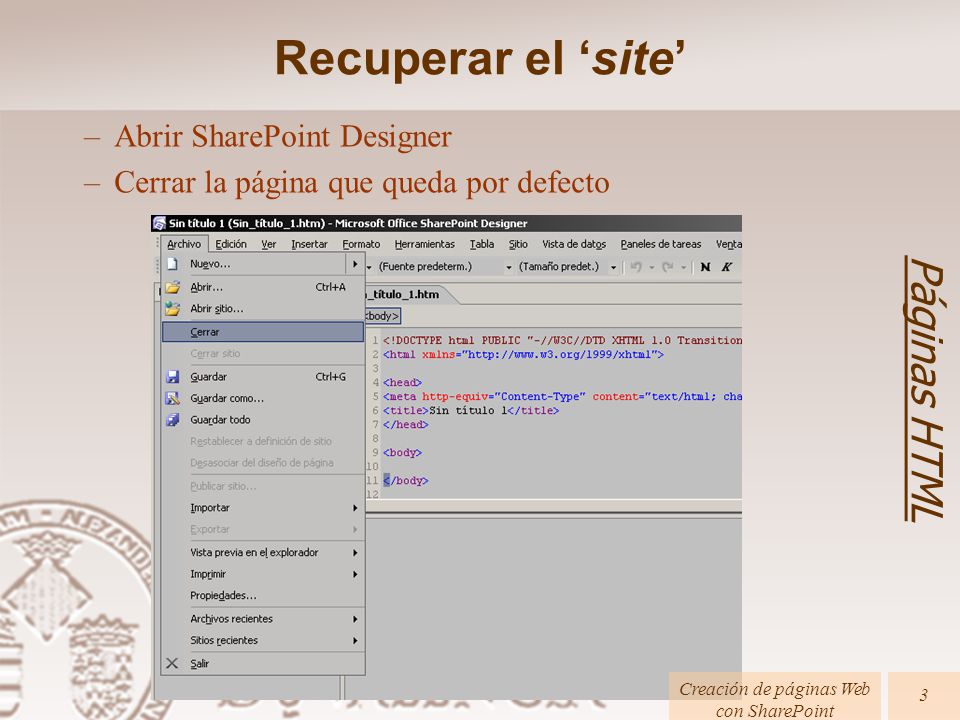Click SharePoint Designer title bar icon
960x720 pixels.
point(159,223)
